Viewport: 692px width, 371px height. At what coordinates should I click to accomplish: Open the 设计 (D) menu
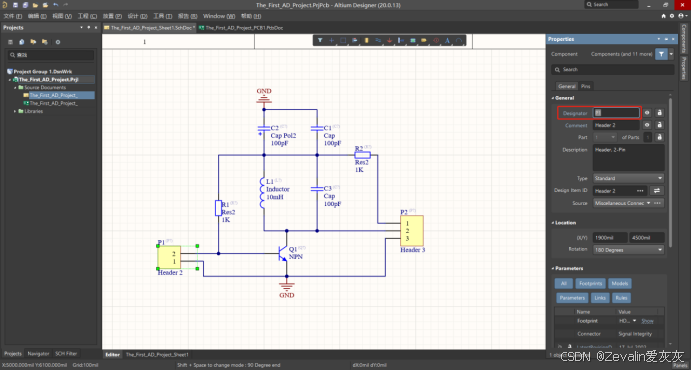point(137,16)
